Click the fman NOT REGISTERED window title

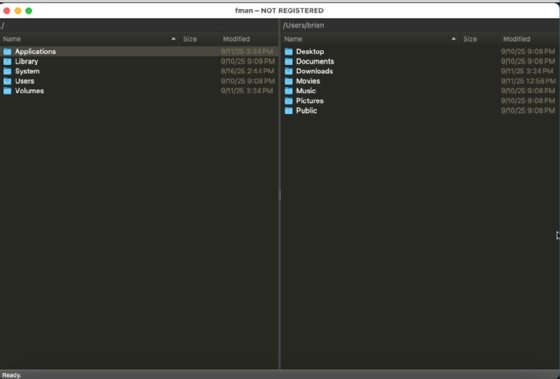click(279, 11)
